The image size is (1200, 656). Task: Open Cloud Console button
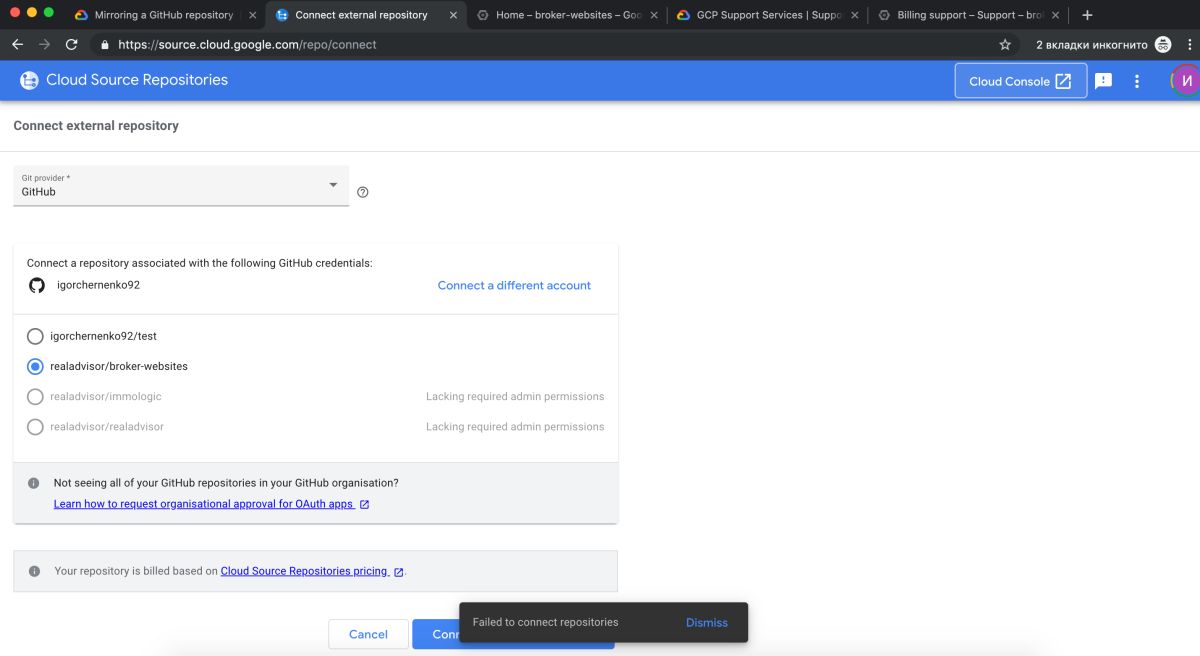(1021, 81)
